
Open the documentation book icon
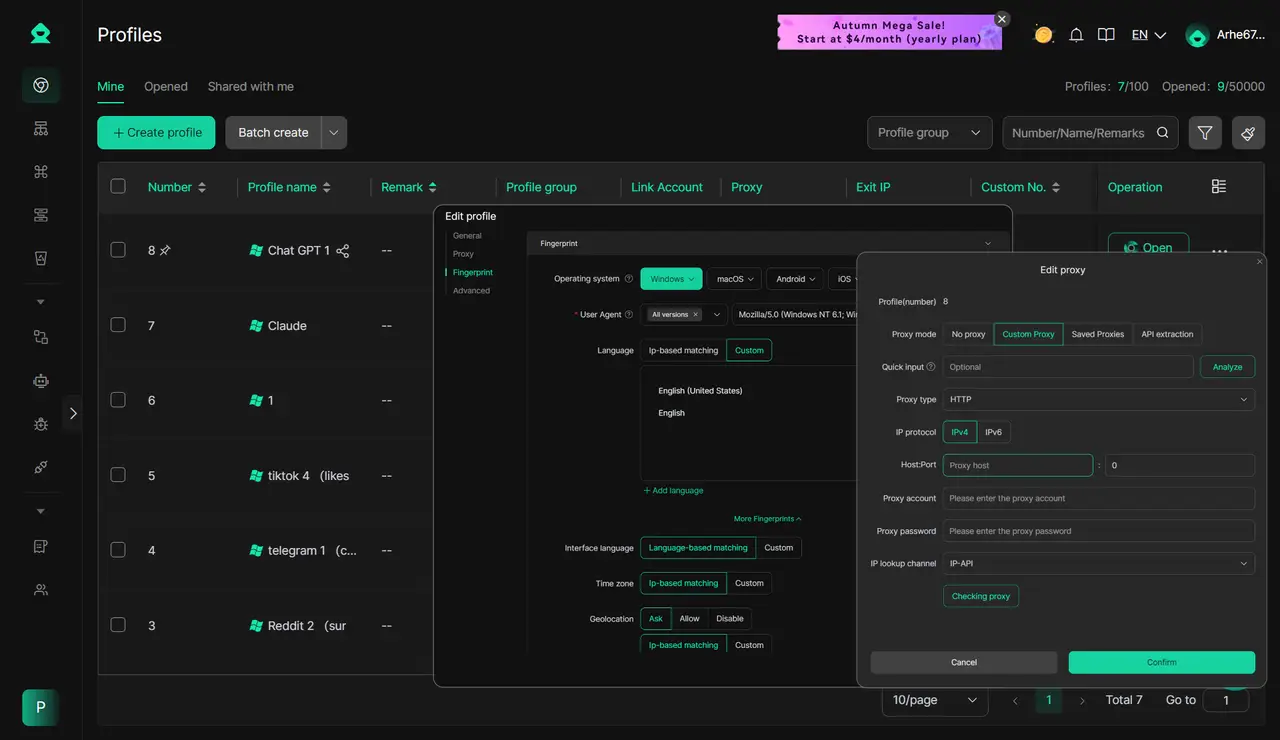1106,35
